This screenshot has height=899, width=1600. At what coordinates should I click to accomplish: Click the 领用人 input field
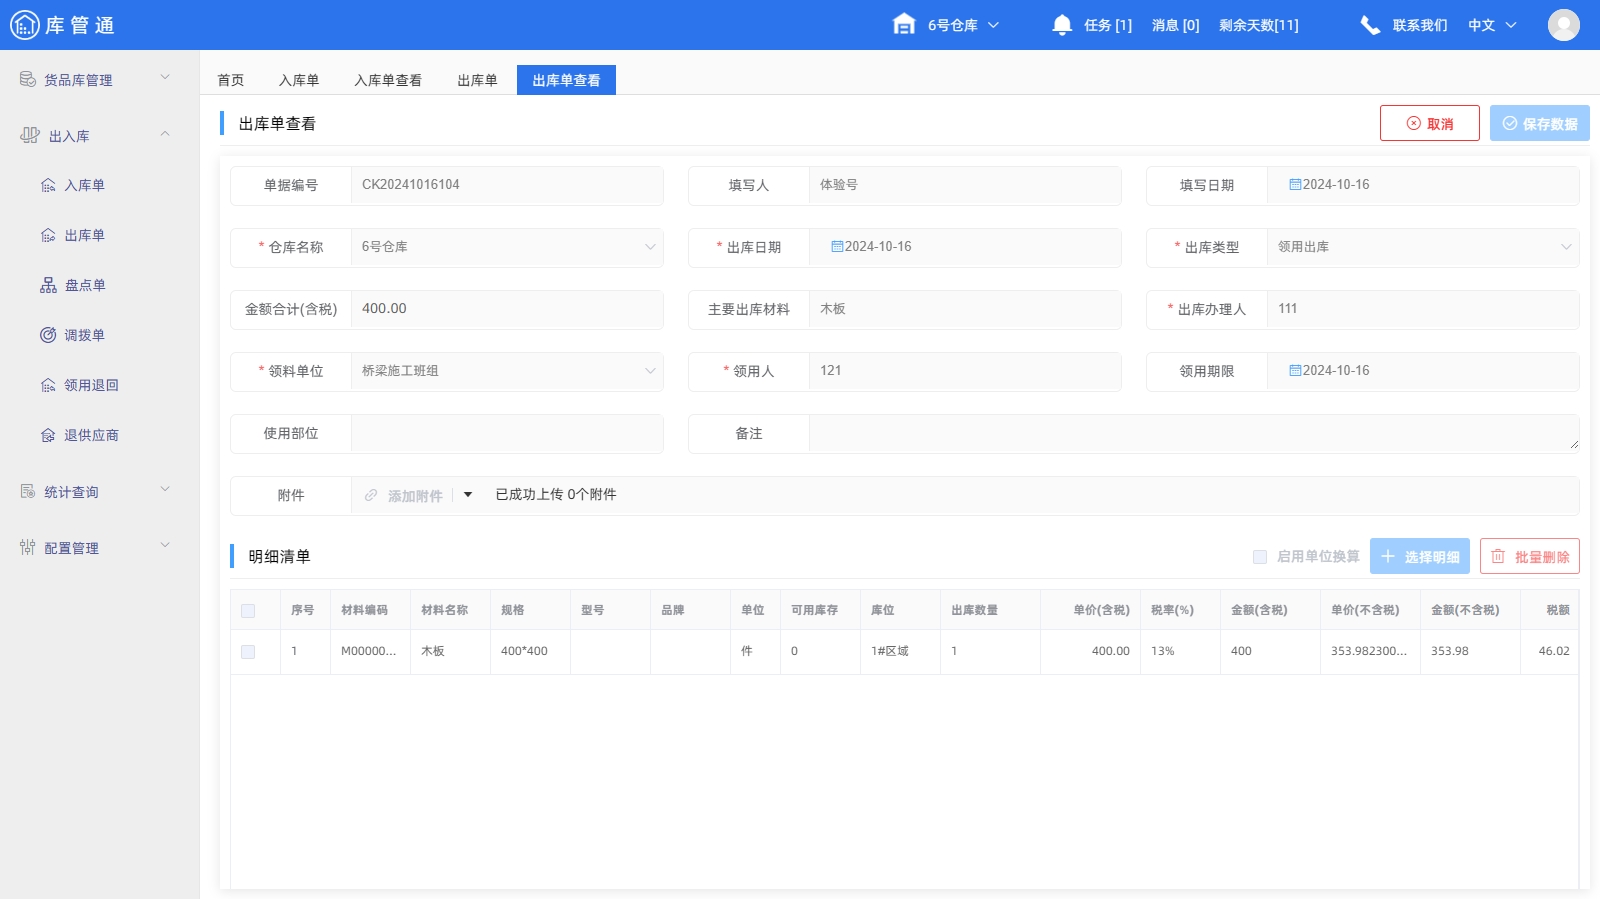point(965,371)
